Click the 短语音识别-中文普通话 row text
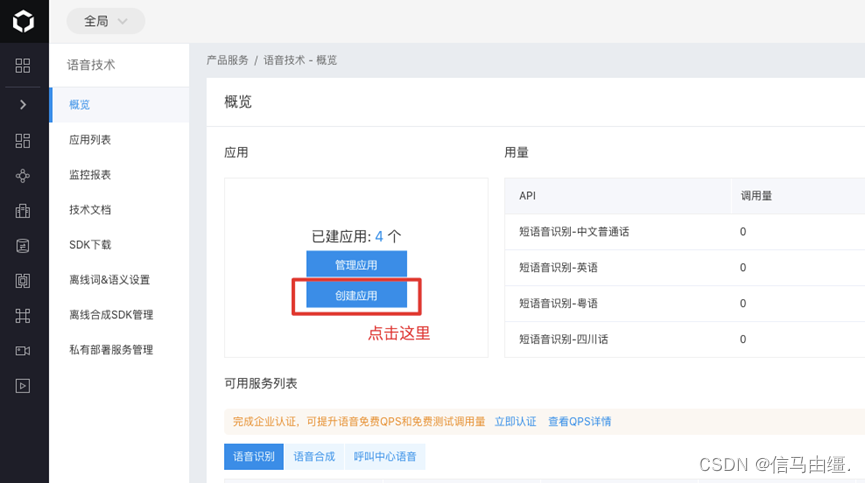This screenshot has height=483, width=865. 574,232
